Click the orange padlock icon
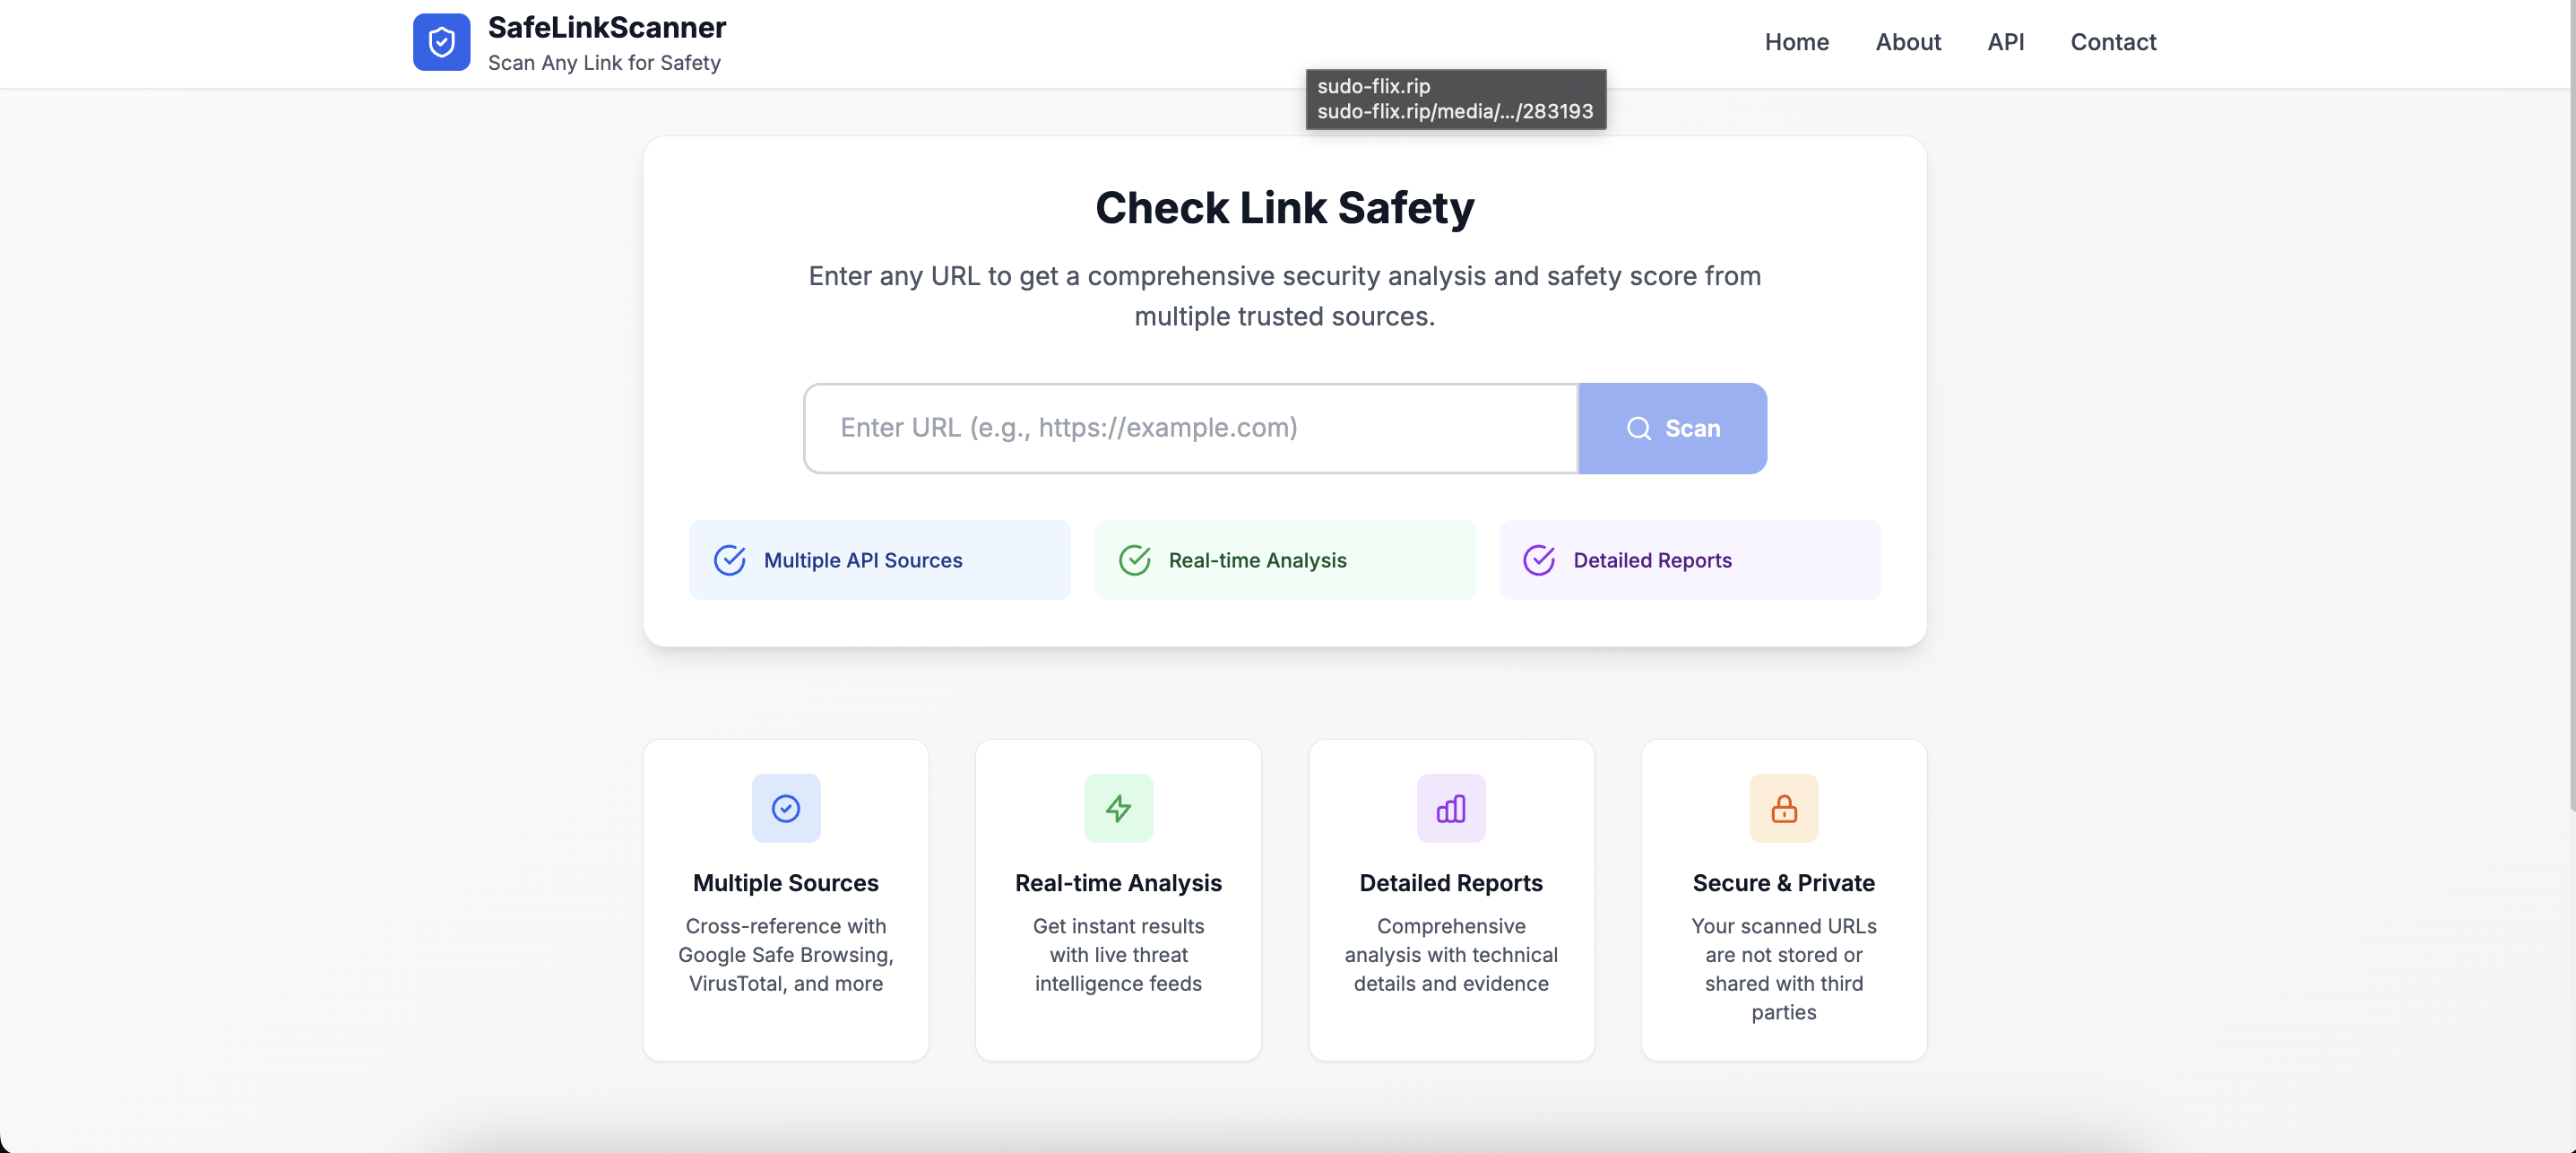The height and width of the screenshot is (1153, 2576). tap(1783, 808)
